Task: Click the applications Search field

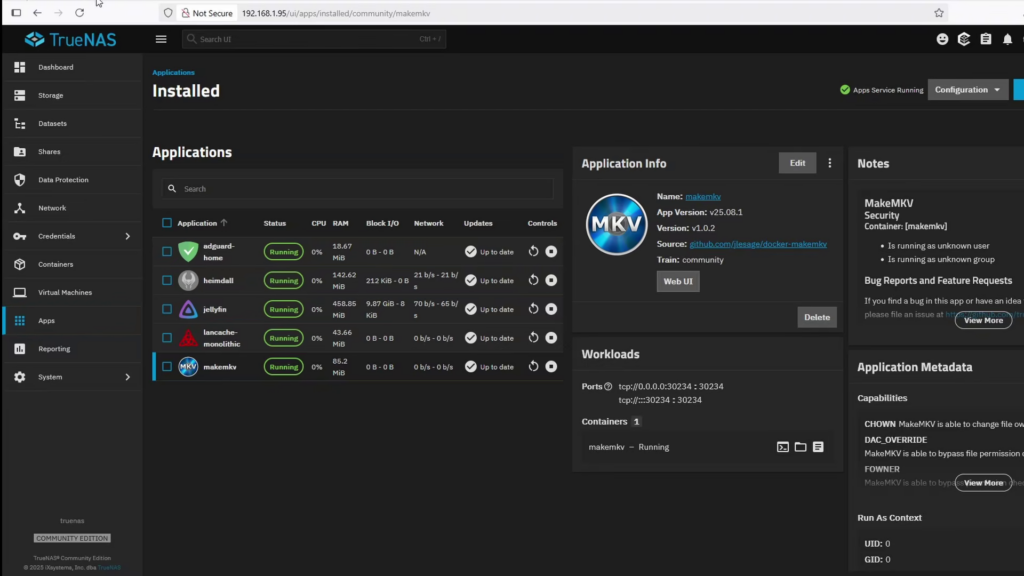Action: tap(360, 189)
